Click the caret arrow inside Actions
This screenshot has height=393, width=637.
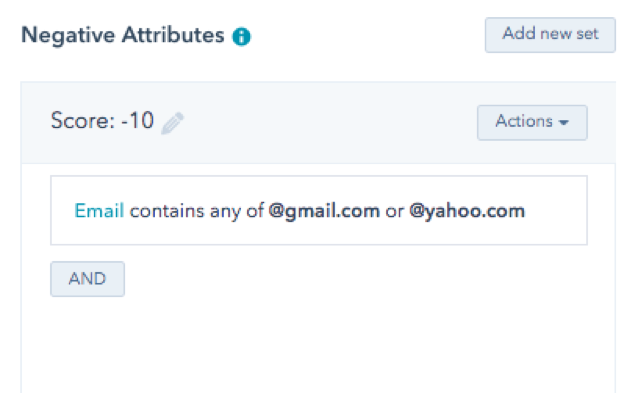click(x=563, y=122)
